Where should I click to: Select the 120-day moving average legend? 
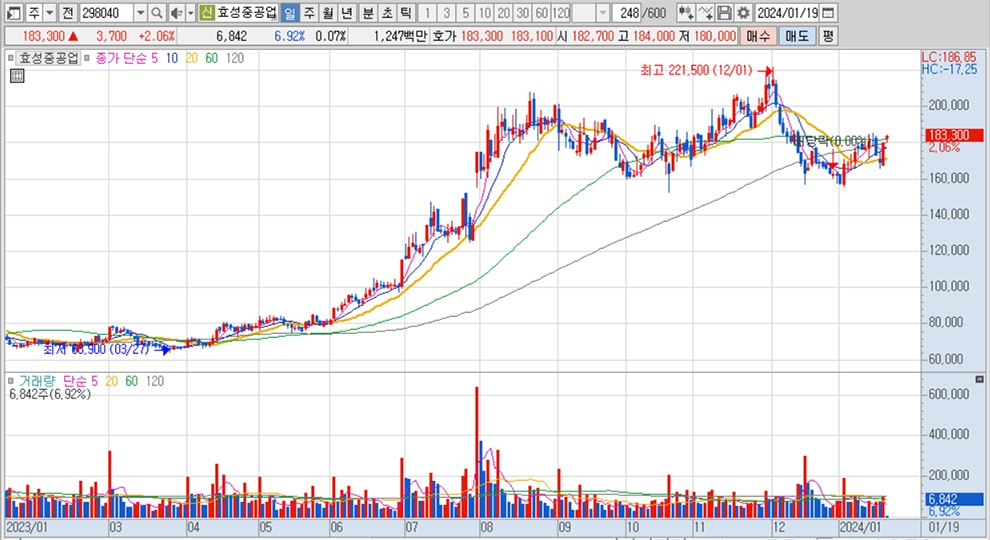click(235, 58)
